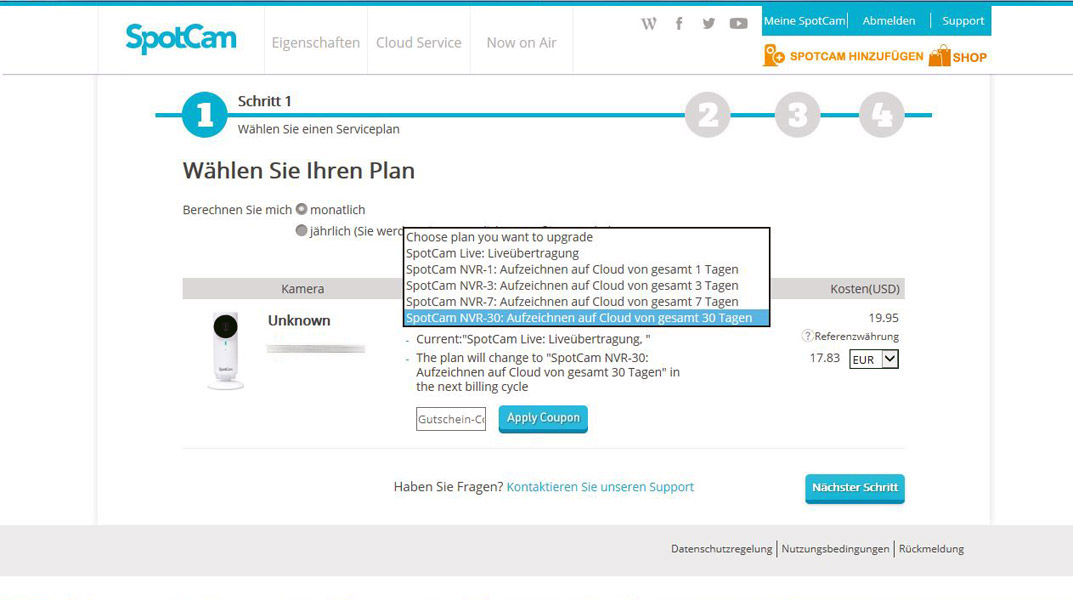Open the Support menu item

pyautogui.click(x=963, y=21)
